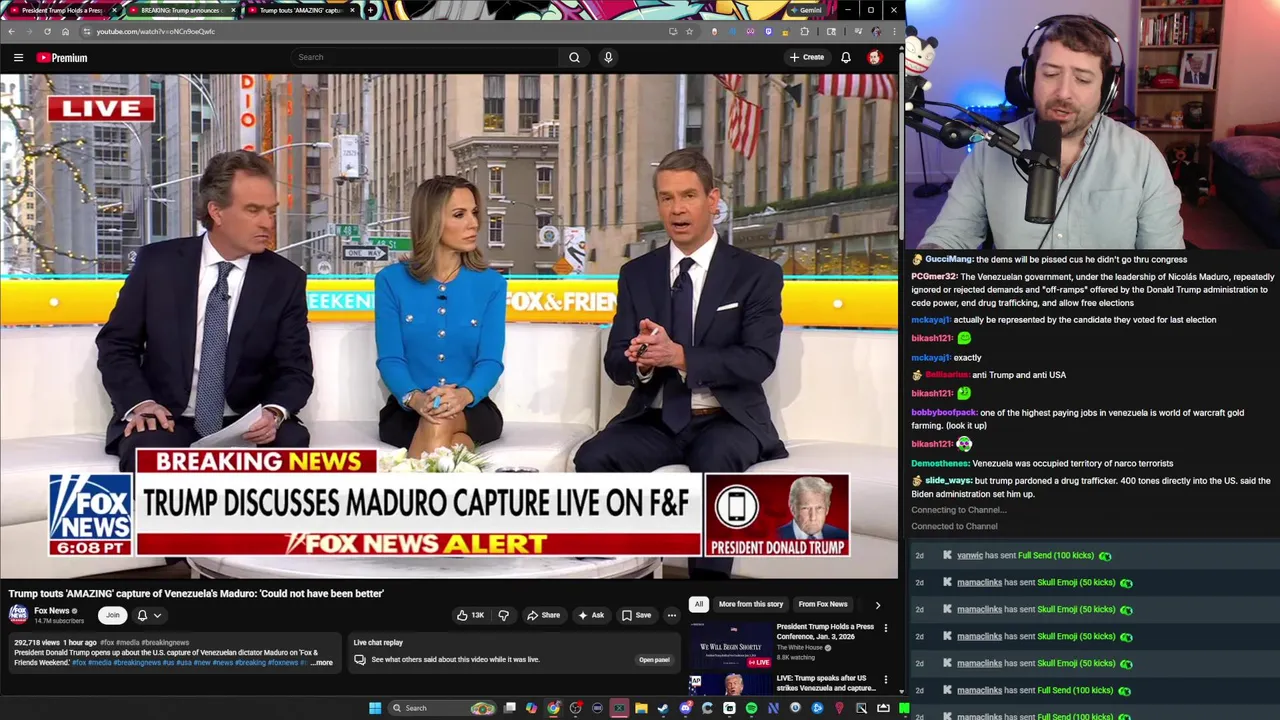This screenshot has height=720, width=1280.
Task: Open options for Trump speaks after US strikes video
Action: (885, 680)
